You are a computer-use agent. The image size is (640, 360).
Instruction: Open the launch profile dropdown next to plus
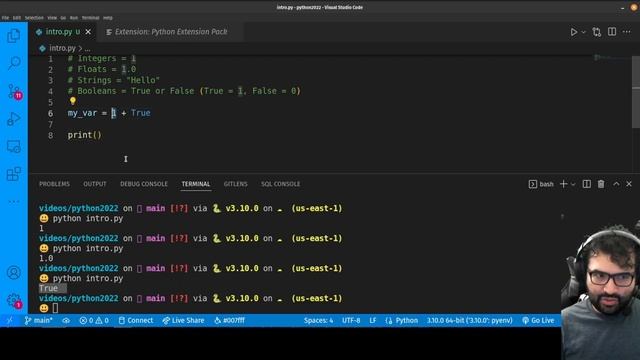(573, 184)
